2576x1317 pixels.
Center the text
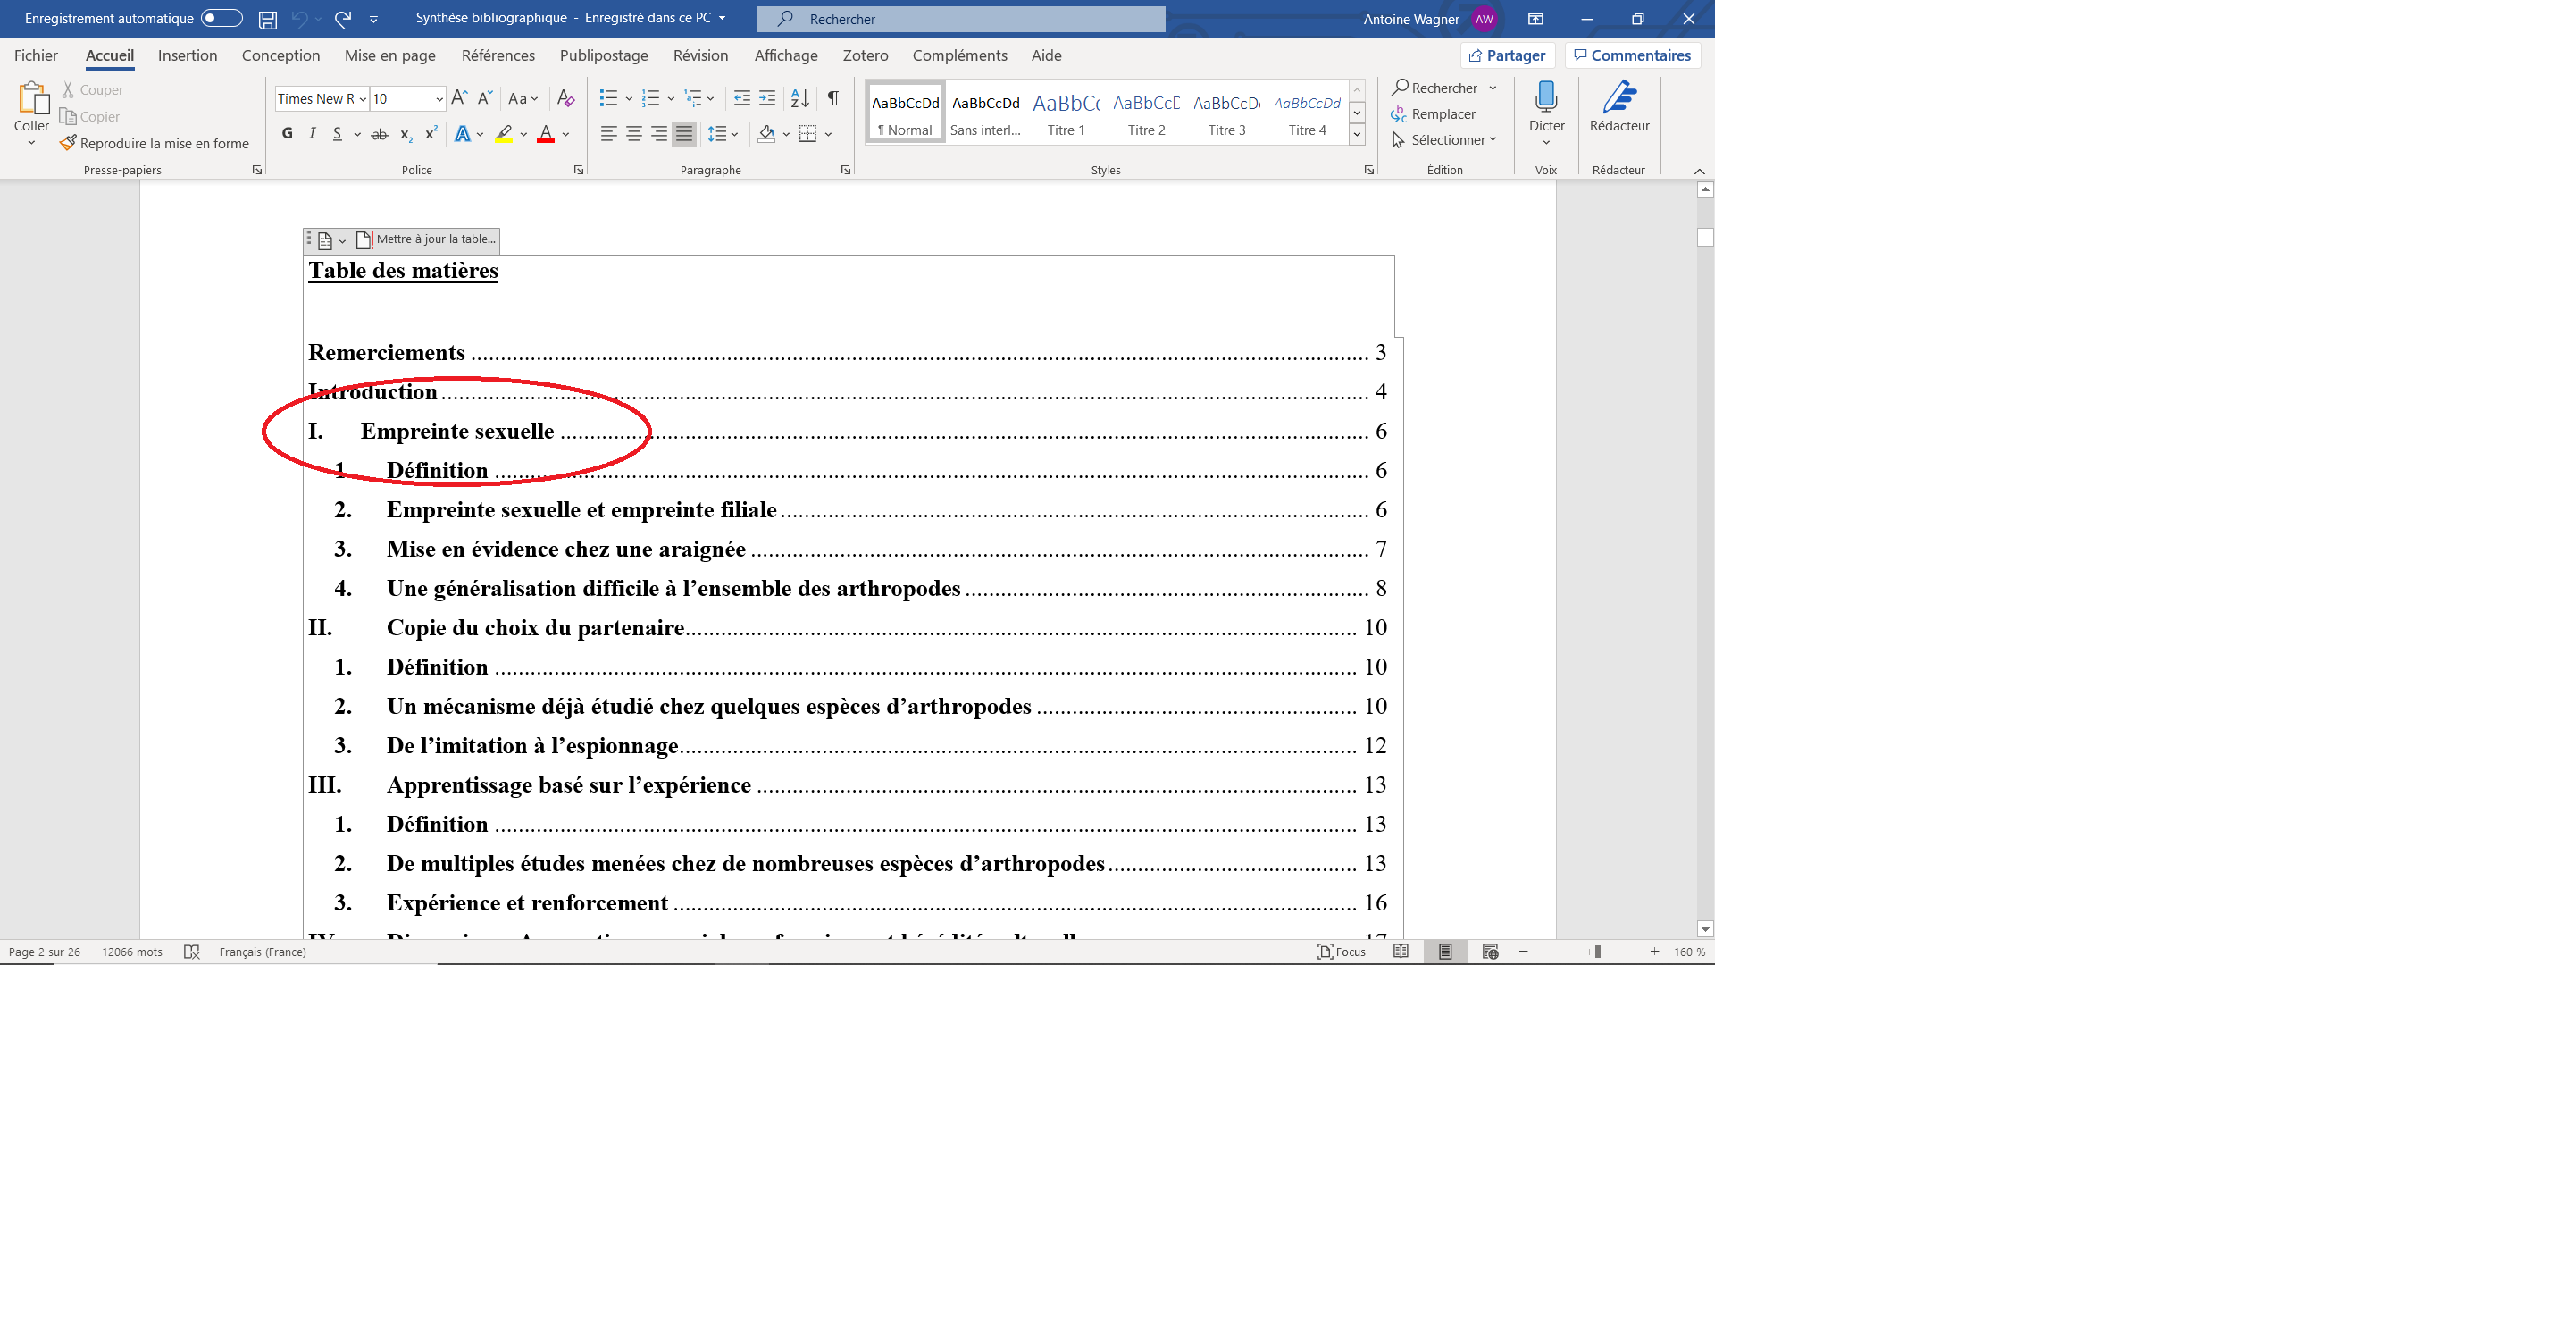click(634, 134)
